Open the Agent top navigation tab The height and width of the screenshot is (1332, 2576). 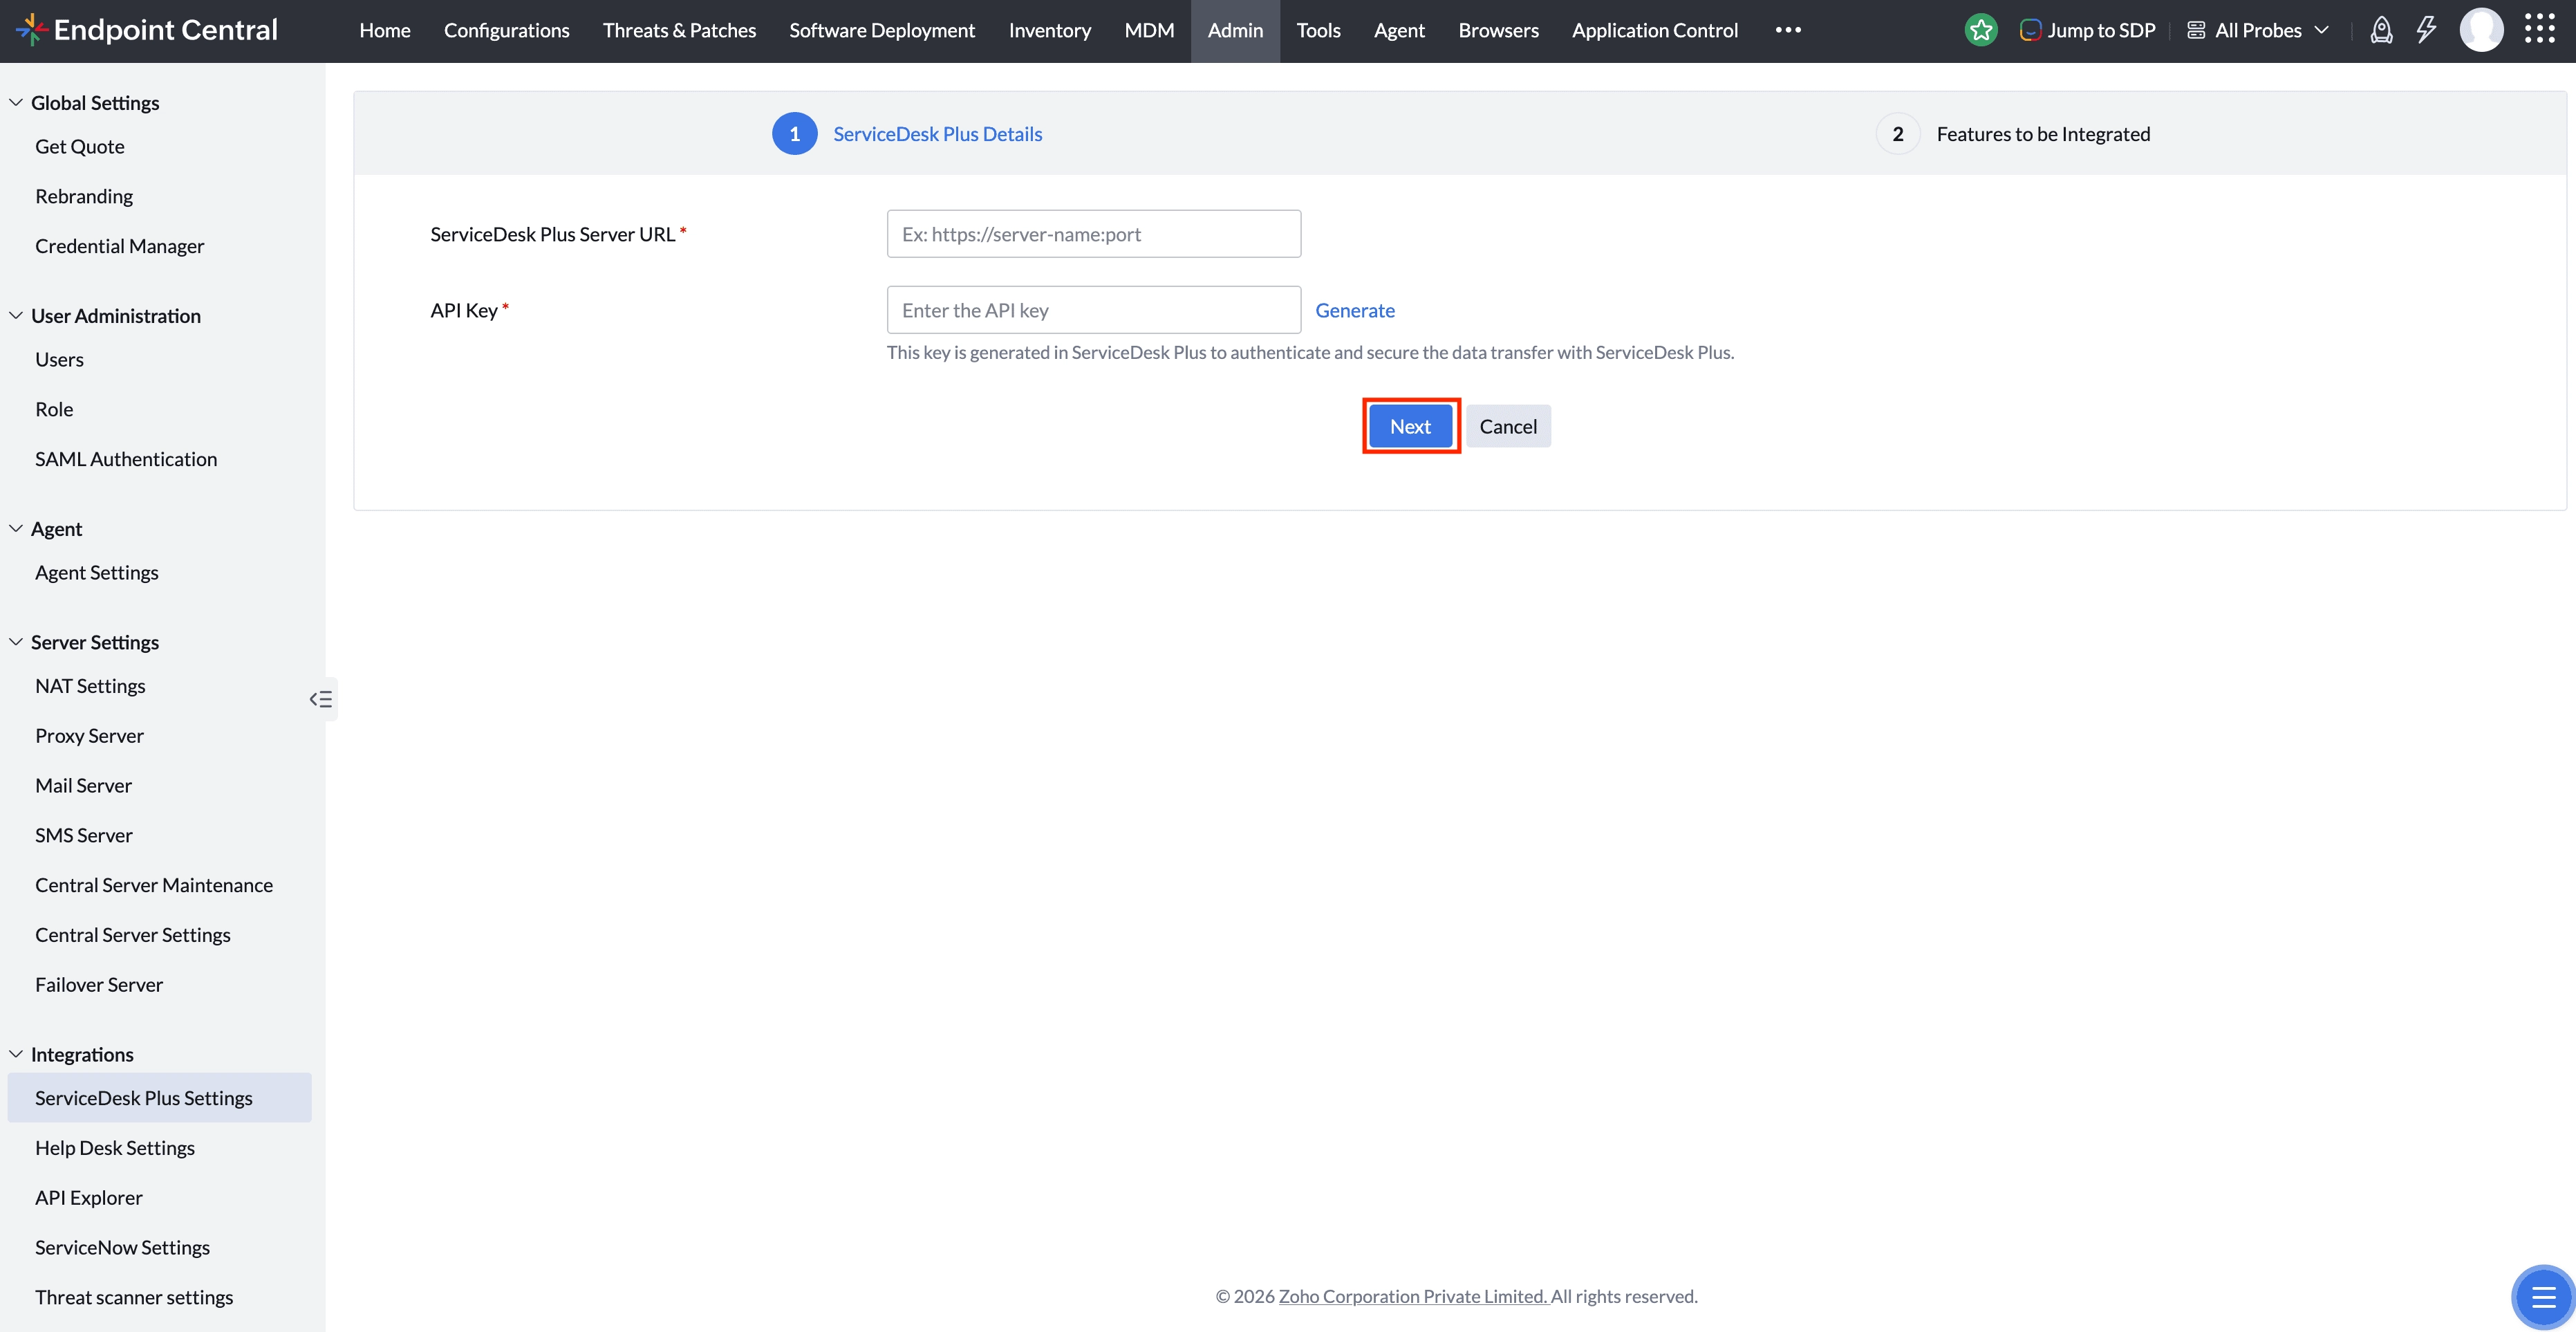tap(1399, 30)
